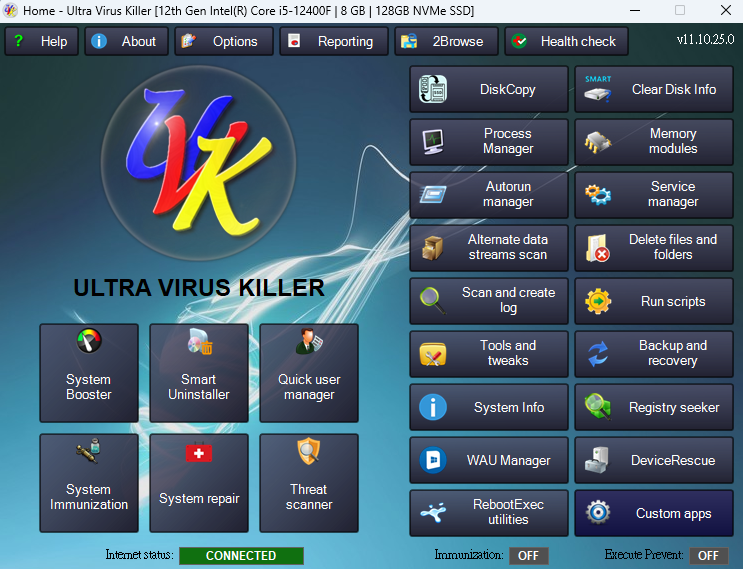Open the Service manager
743x569 pixels.
654,195
